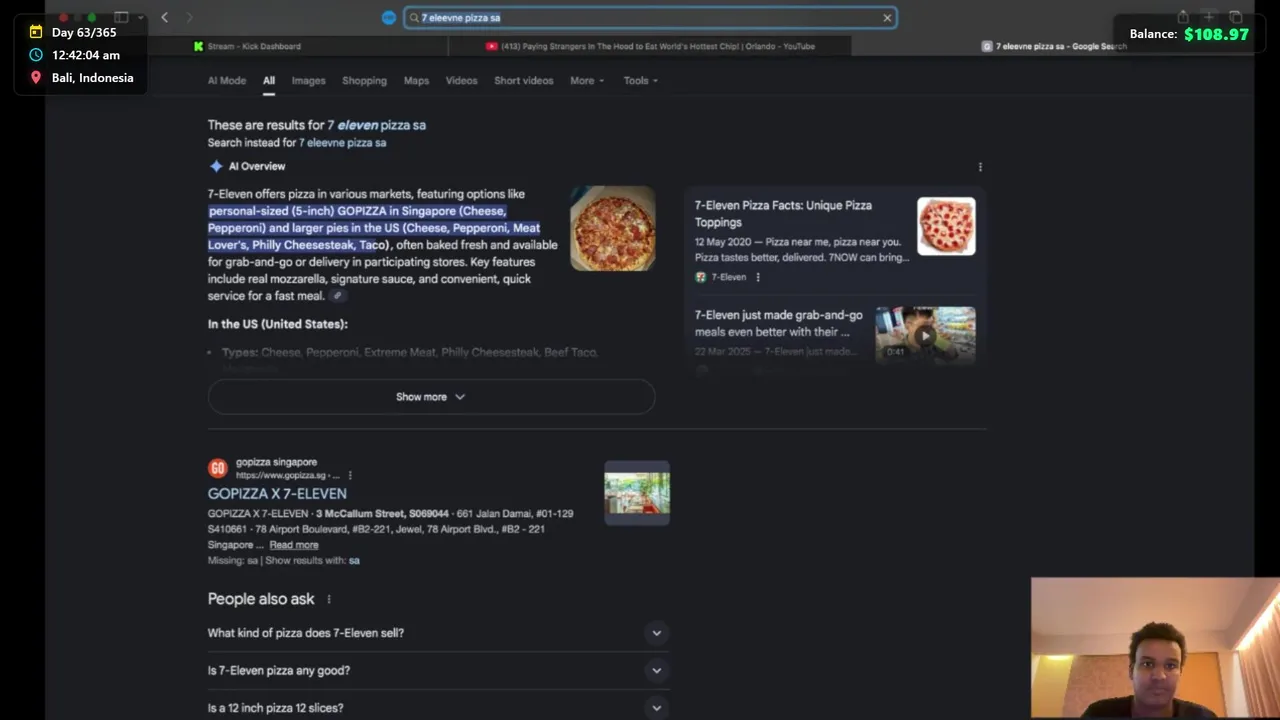Expand the More dropdown
1280x720 pixels.
pyautogui.click(x=587, y=80)
